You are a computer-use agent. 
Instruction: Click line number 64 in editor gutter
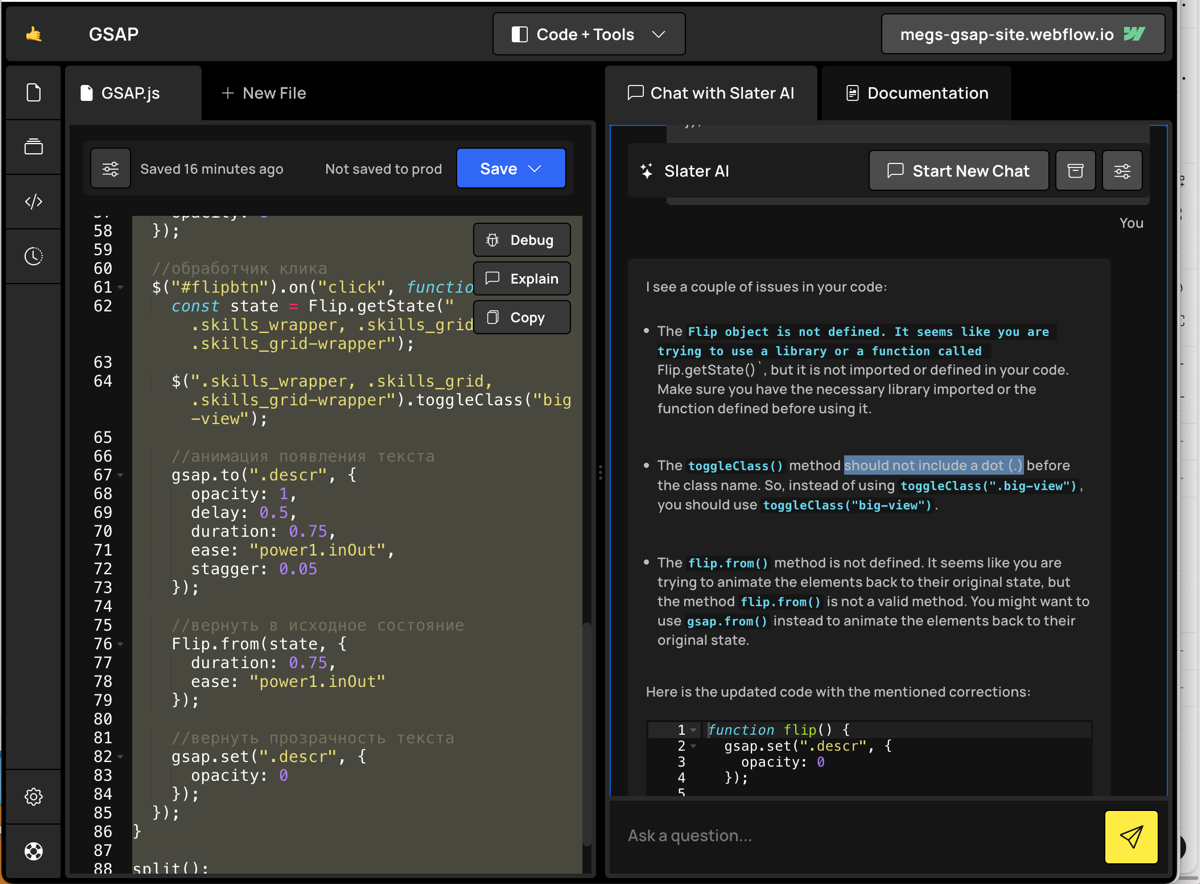tap(103, 381)
